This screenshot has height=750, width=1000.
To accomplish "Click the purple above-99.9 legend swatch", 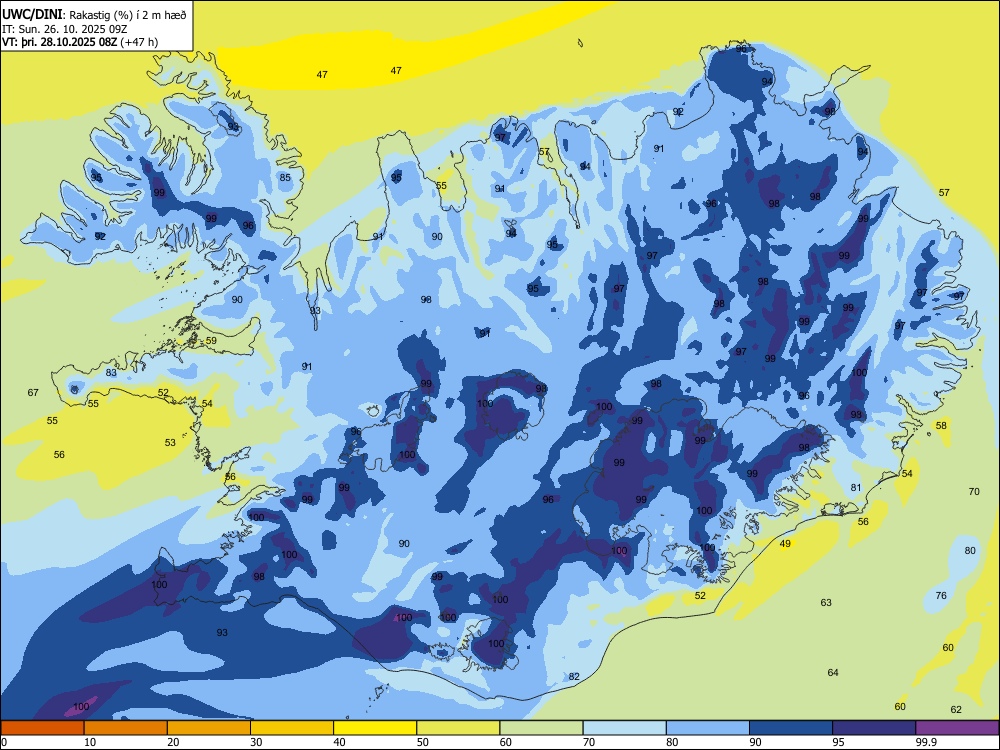I will click(x=957, y=728).
